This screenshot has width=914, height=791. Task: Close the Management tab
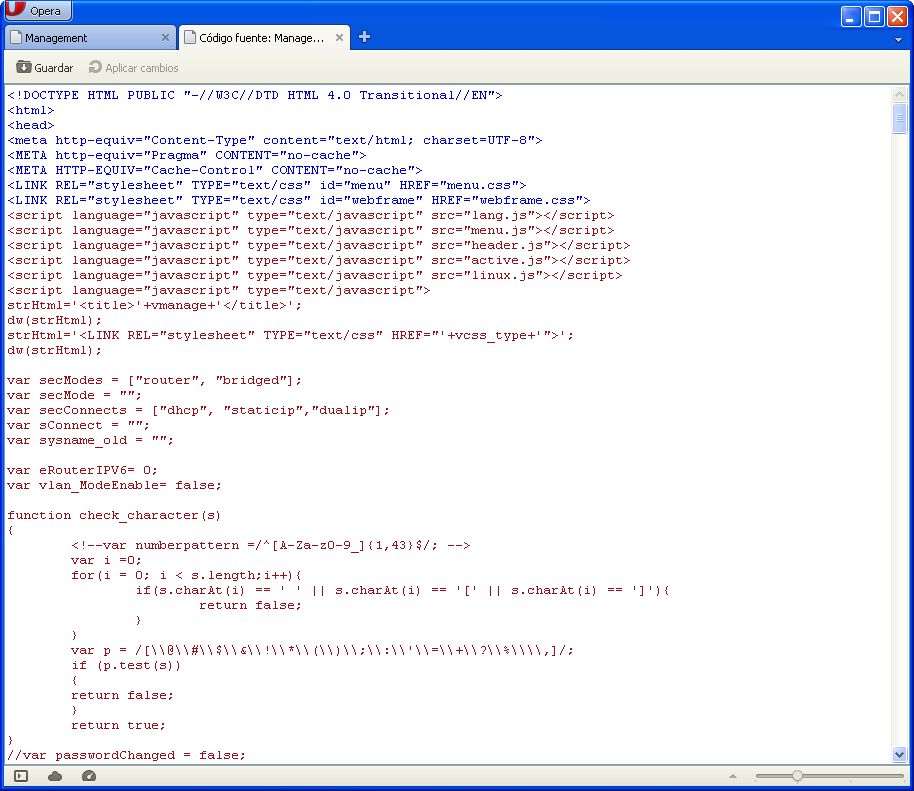(x=165, y=38)
